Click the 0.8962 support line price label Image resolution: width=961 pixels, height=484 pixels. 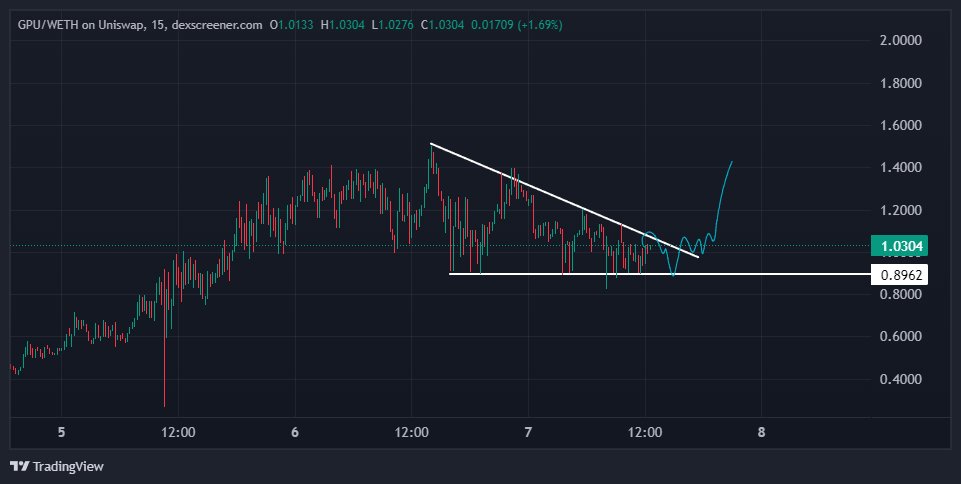899,275
